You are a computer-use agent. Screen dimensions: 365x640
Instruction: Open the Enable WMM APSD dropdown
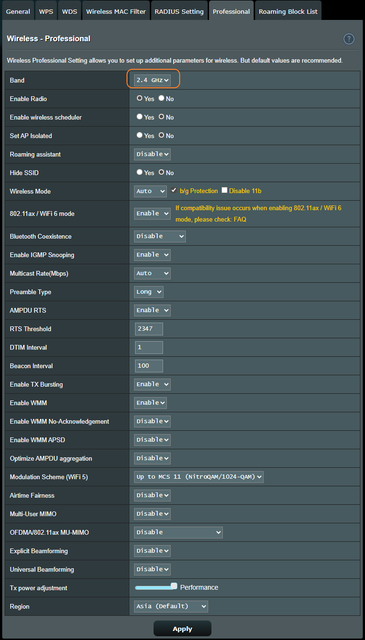click(x=152, y=440)
